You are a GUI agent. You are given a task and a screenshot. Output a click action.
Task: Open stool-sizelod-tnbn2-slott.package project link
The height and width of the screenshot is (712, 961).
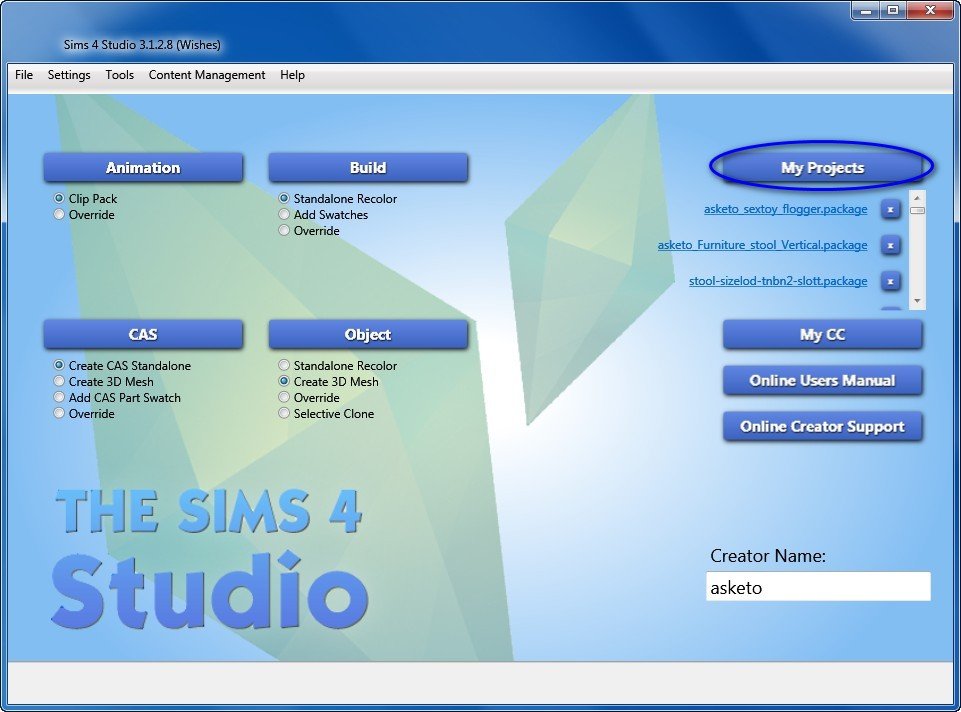tap(778, 281)
